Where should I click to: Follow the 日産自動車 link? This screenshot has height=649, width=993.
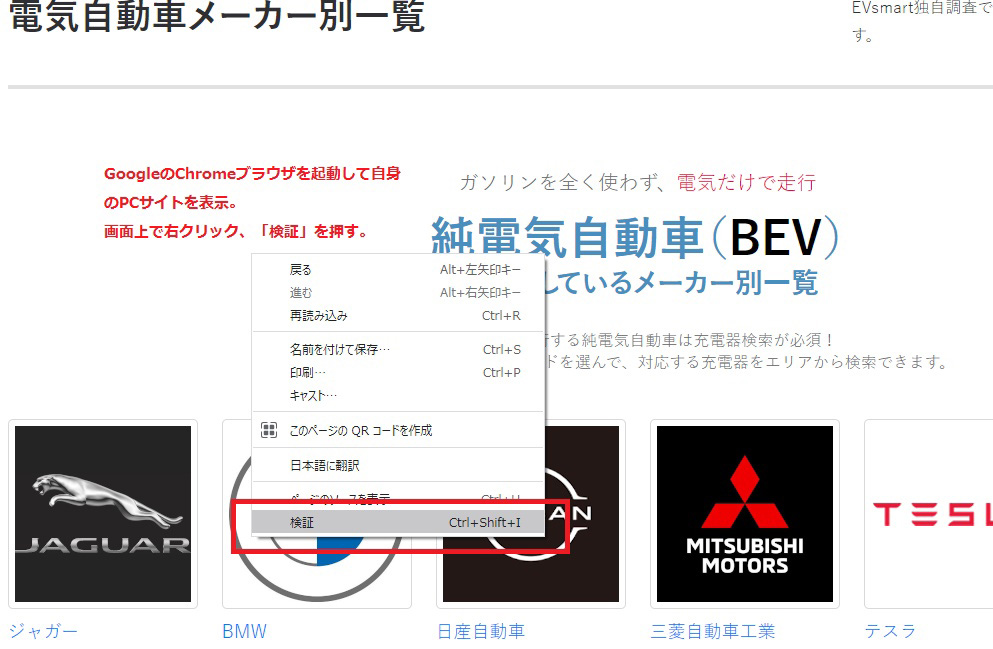[x=481, y=631]
